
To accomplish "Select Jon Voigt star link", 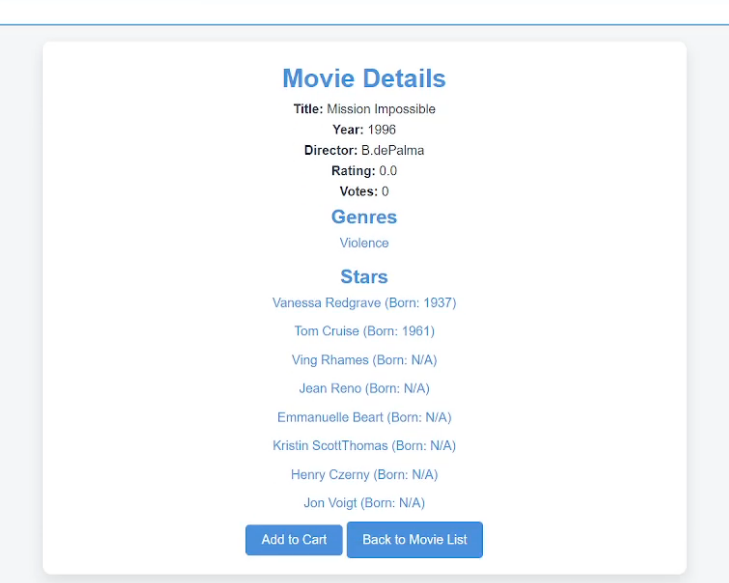I will (x=364, y=503).
